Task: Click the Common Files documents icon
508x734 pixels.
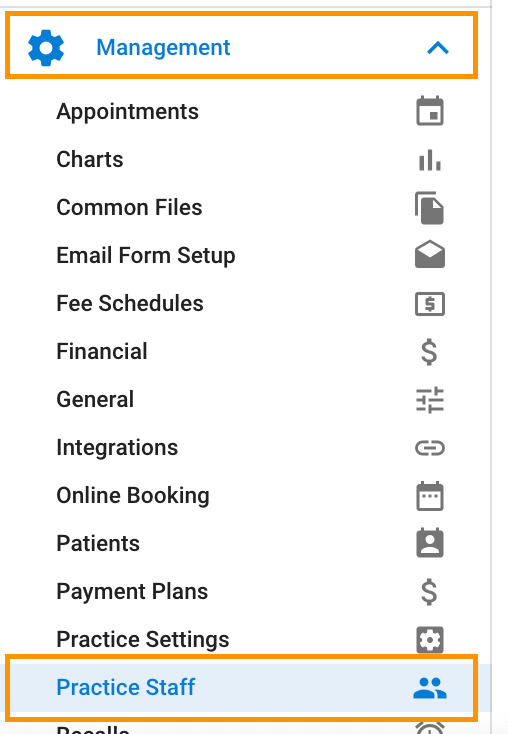Action: [429, 208]
